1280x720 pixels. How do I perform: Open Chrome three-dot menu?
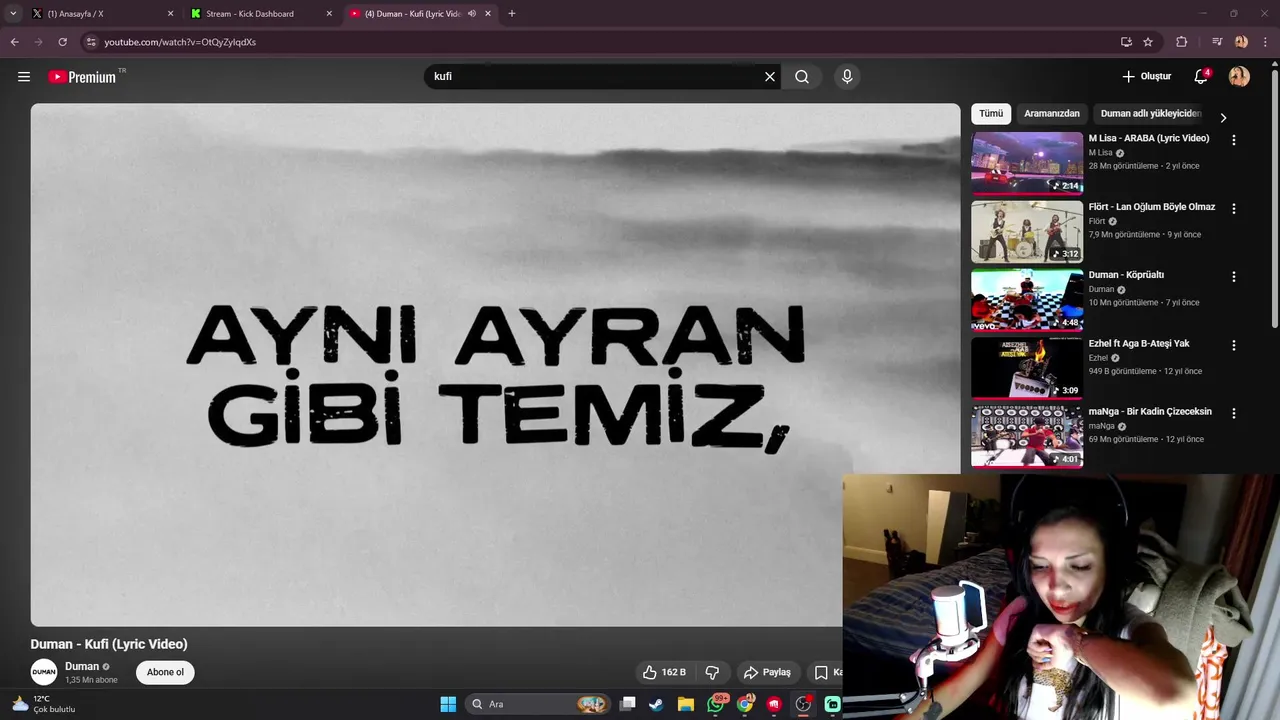[1264, 42]
